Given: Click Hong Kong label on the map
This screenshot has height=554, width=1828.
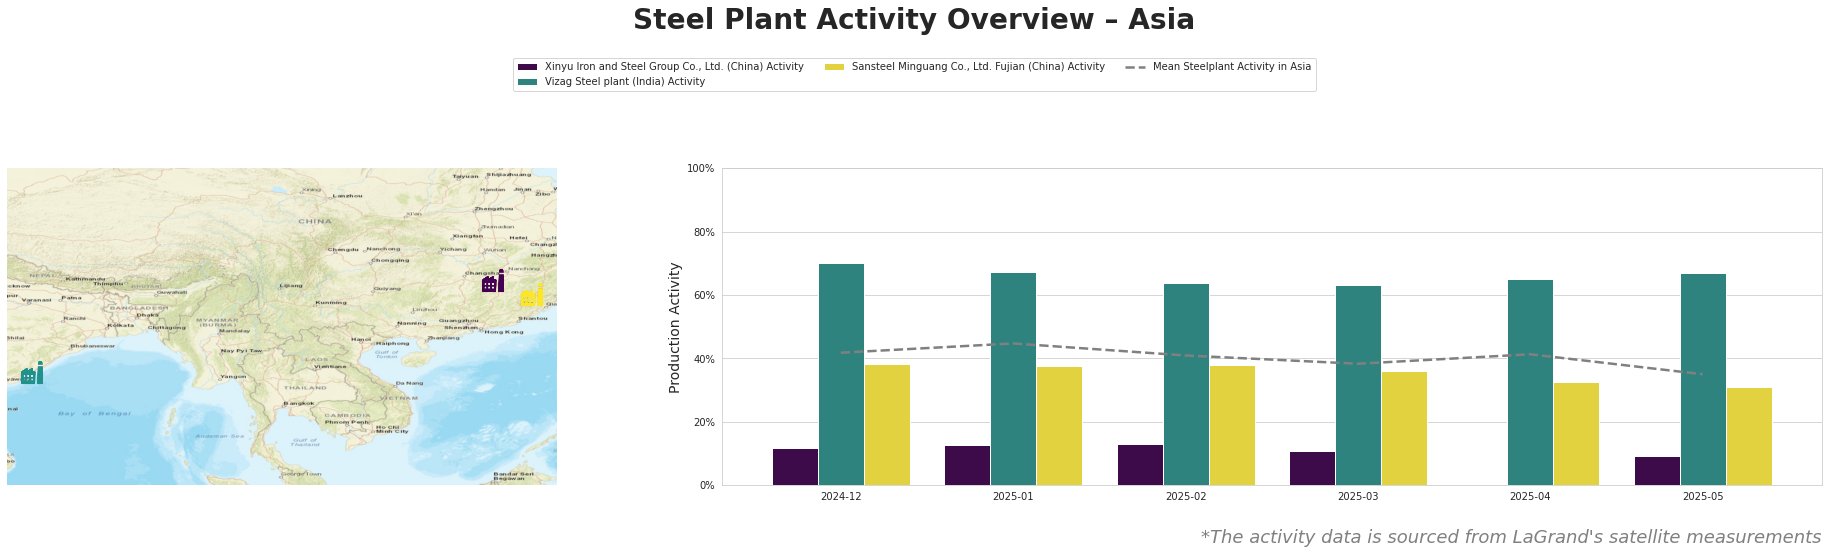Looking at the screenshot, I should click(x=503, y=332).
